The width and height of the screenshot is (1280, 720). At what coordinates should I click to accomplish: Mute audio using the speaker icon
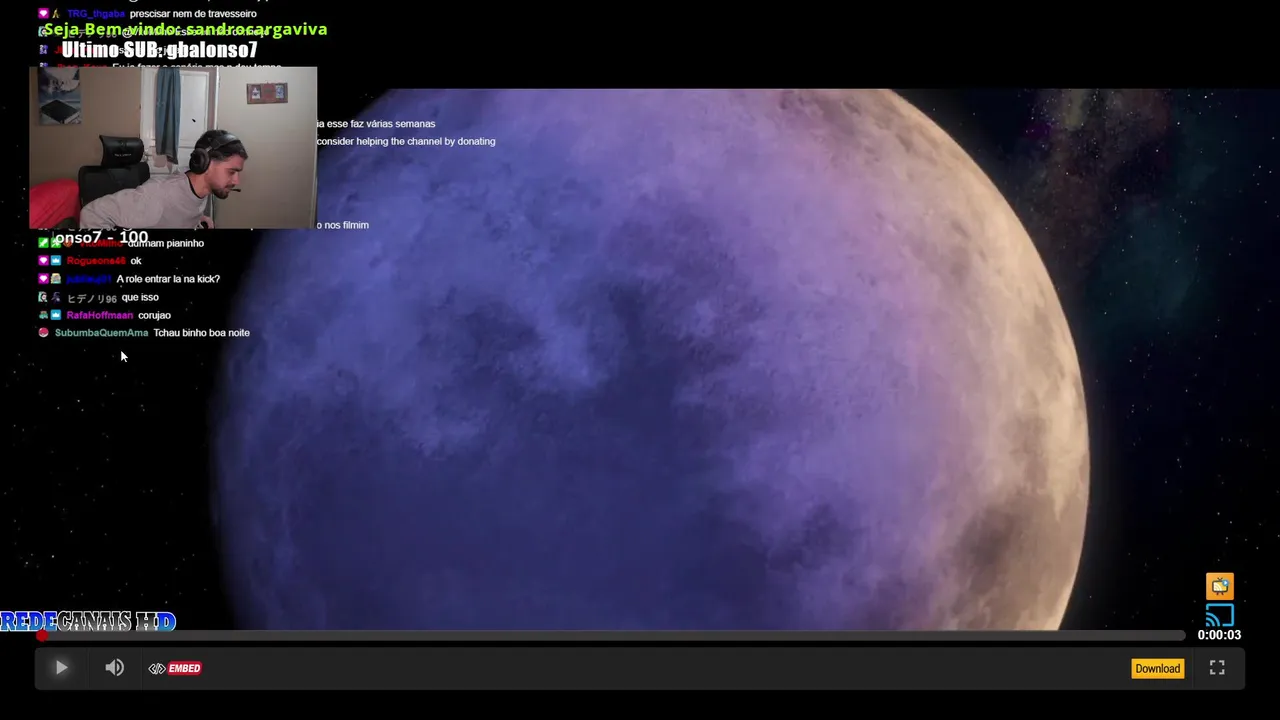(x=115, y=668)
